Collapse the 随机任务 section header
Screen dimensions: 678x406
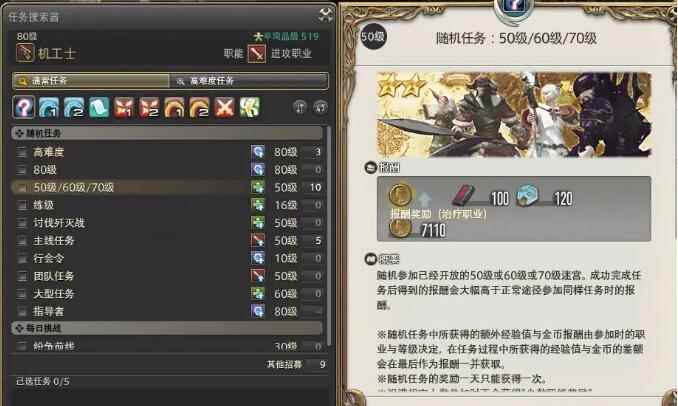[x=167, y=133]
